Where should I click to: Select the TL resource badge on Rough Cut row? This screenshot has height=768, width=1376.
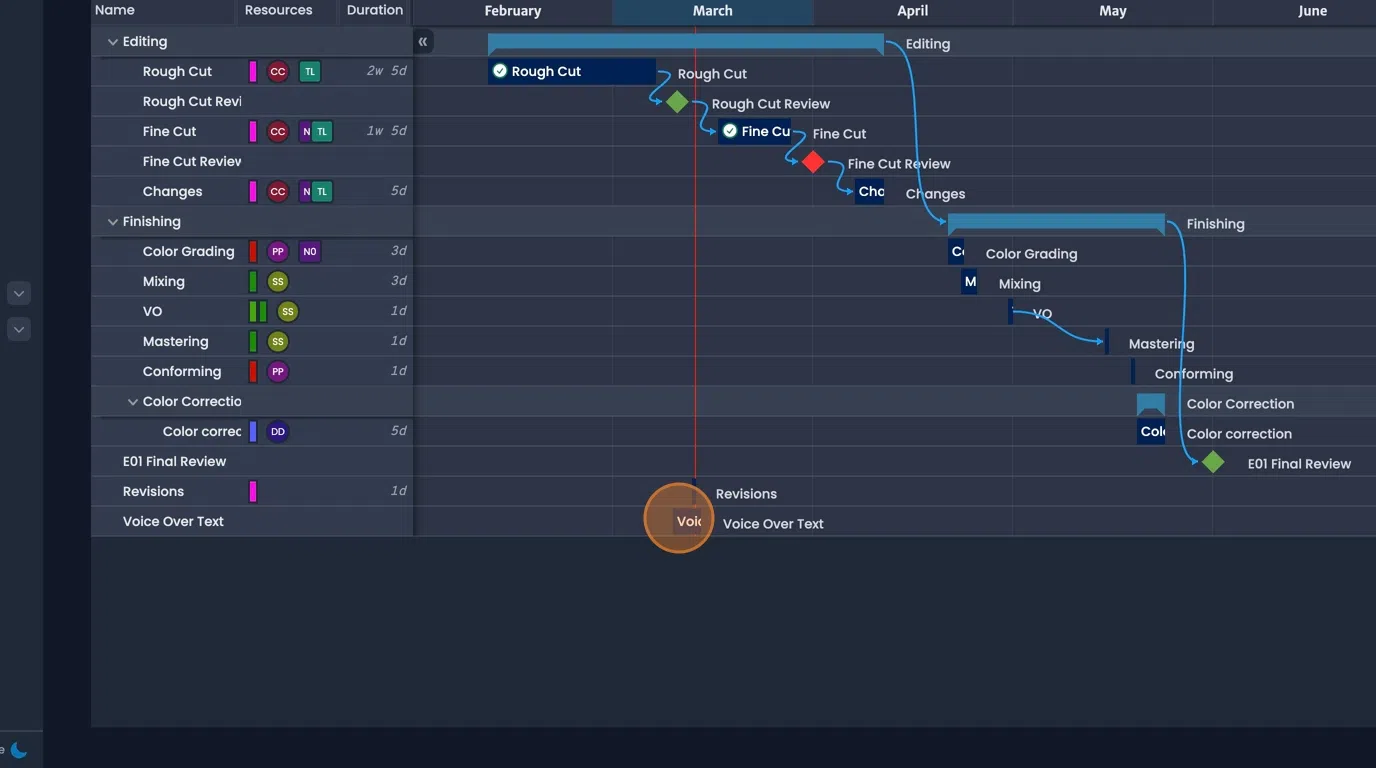point(309,71)
